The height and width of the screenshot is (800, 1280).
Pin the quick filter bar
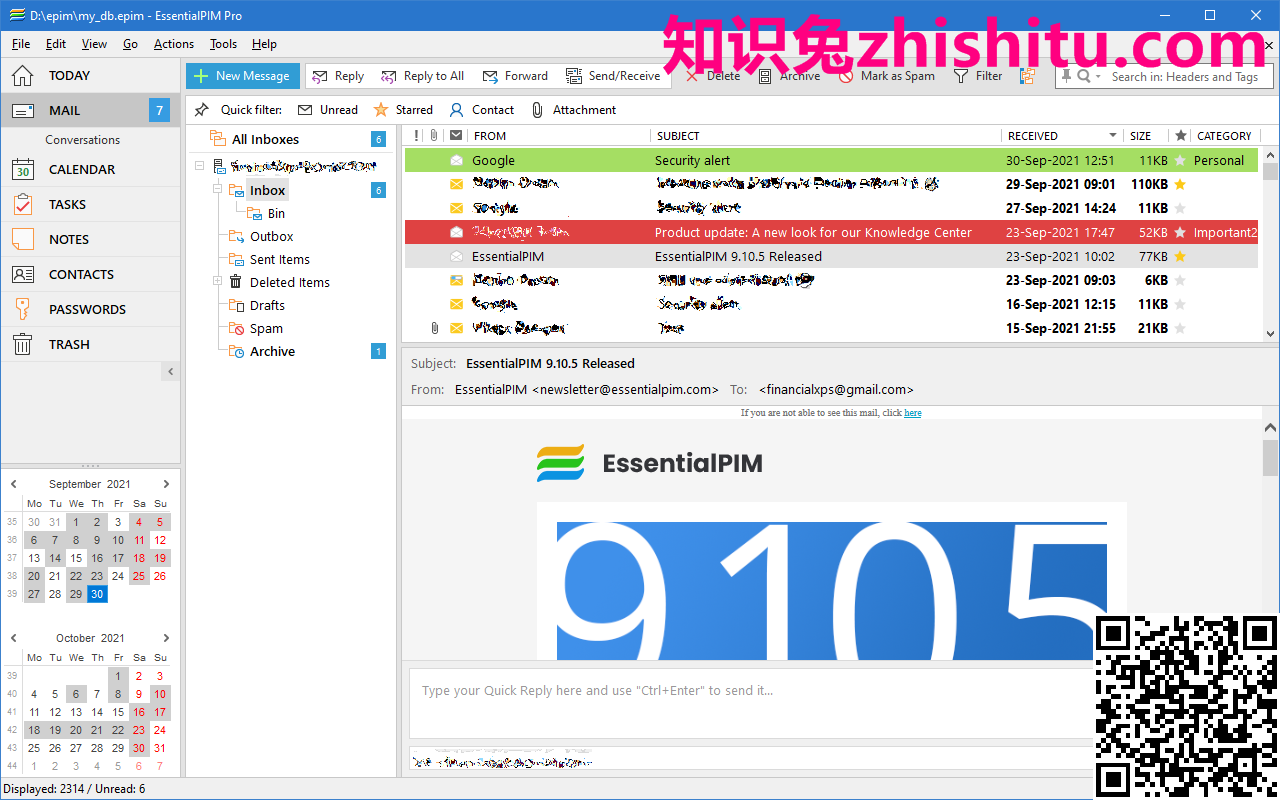[x=201, y=110]
